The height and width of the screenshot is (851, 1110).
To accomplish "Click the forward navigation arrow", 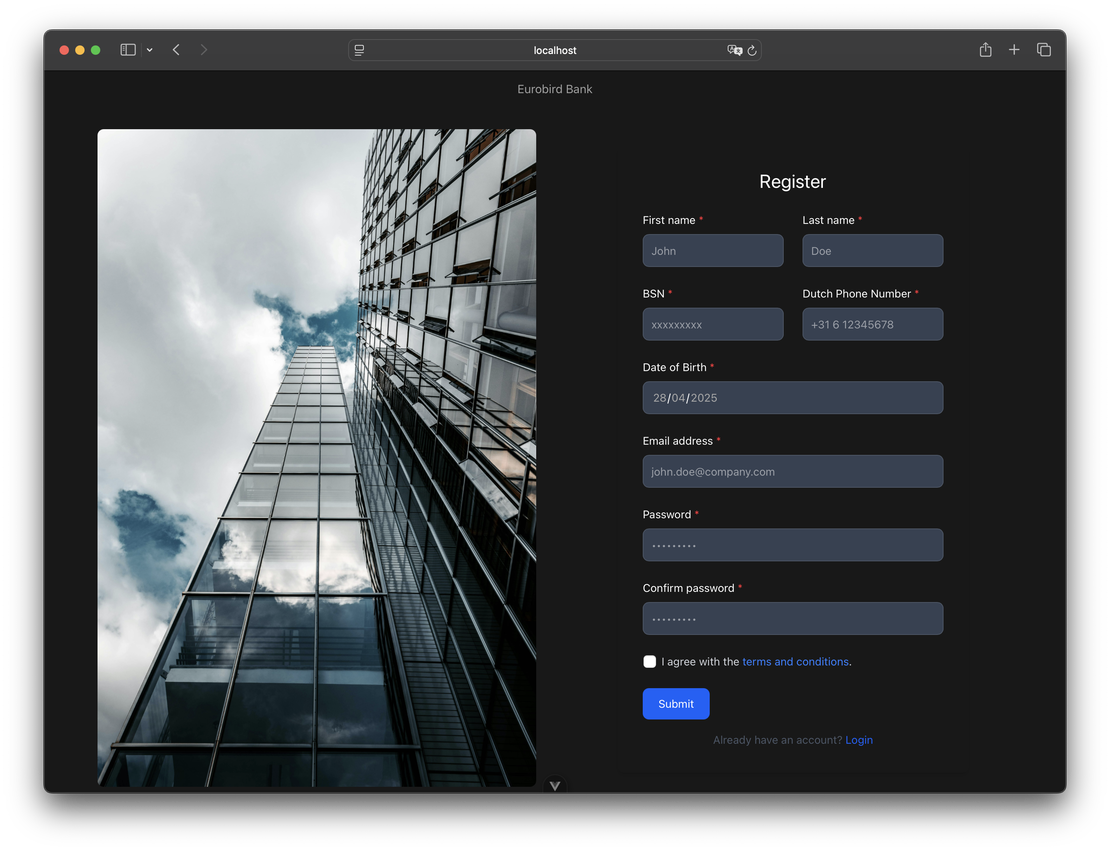I will pos(204,49).
